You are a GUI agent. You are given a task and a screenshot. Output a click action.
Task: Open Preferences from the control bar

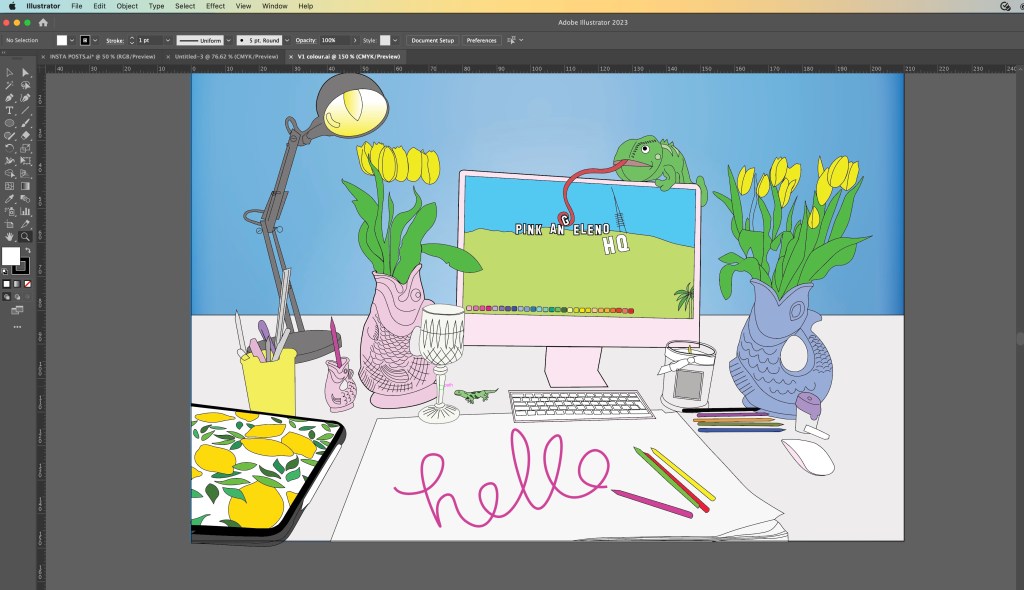481,40
